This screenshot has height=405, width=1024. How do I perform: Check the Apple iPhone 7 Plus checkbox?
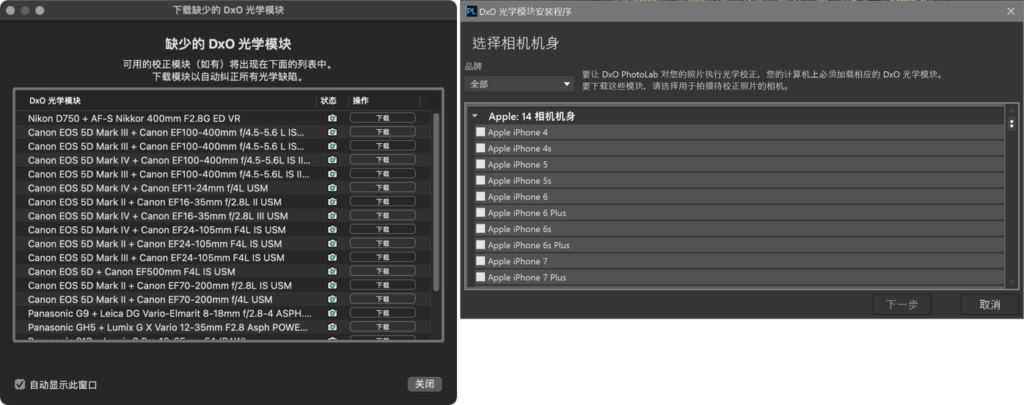[x=481, y=277]
